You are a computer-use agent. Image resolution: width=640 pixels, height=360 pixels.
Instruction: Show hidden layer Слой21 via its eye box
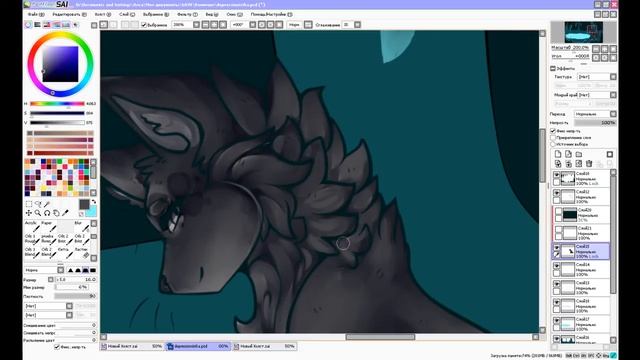558,229
